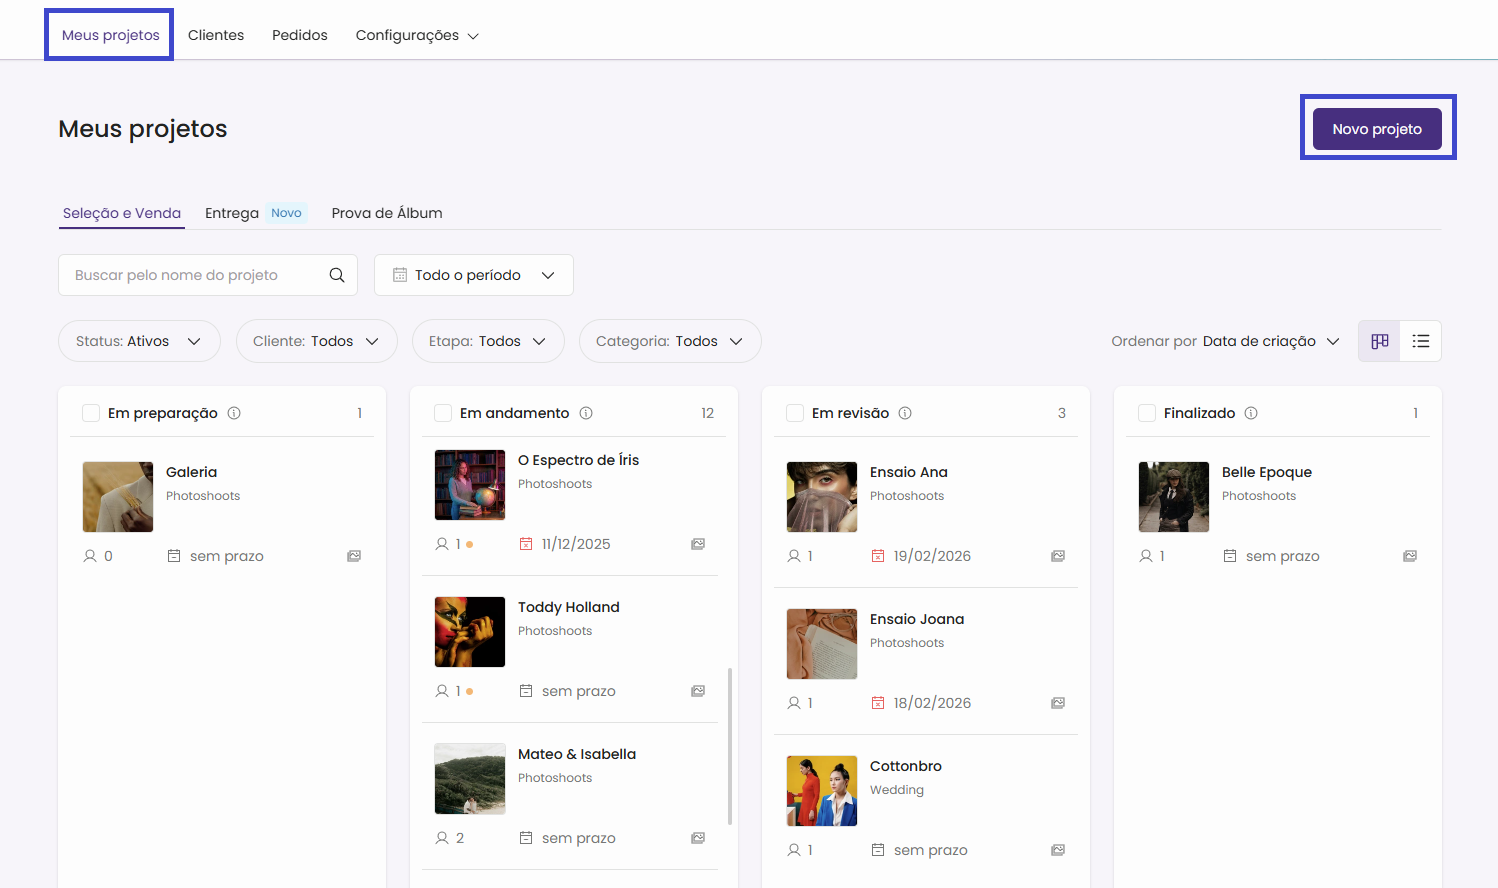Open the Clientes menu item
This screenshot has height=888, width=1498.
pos(216,35)
